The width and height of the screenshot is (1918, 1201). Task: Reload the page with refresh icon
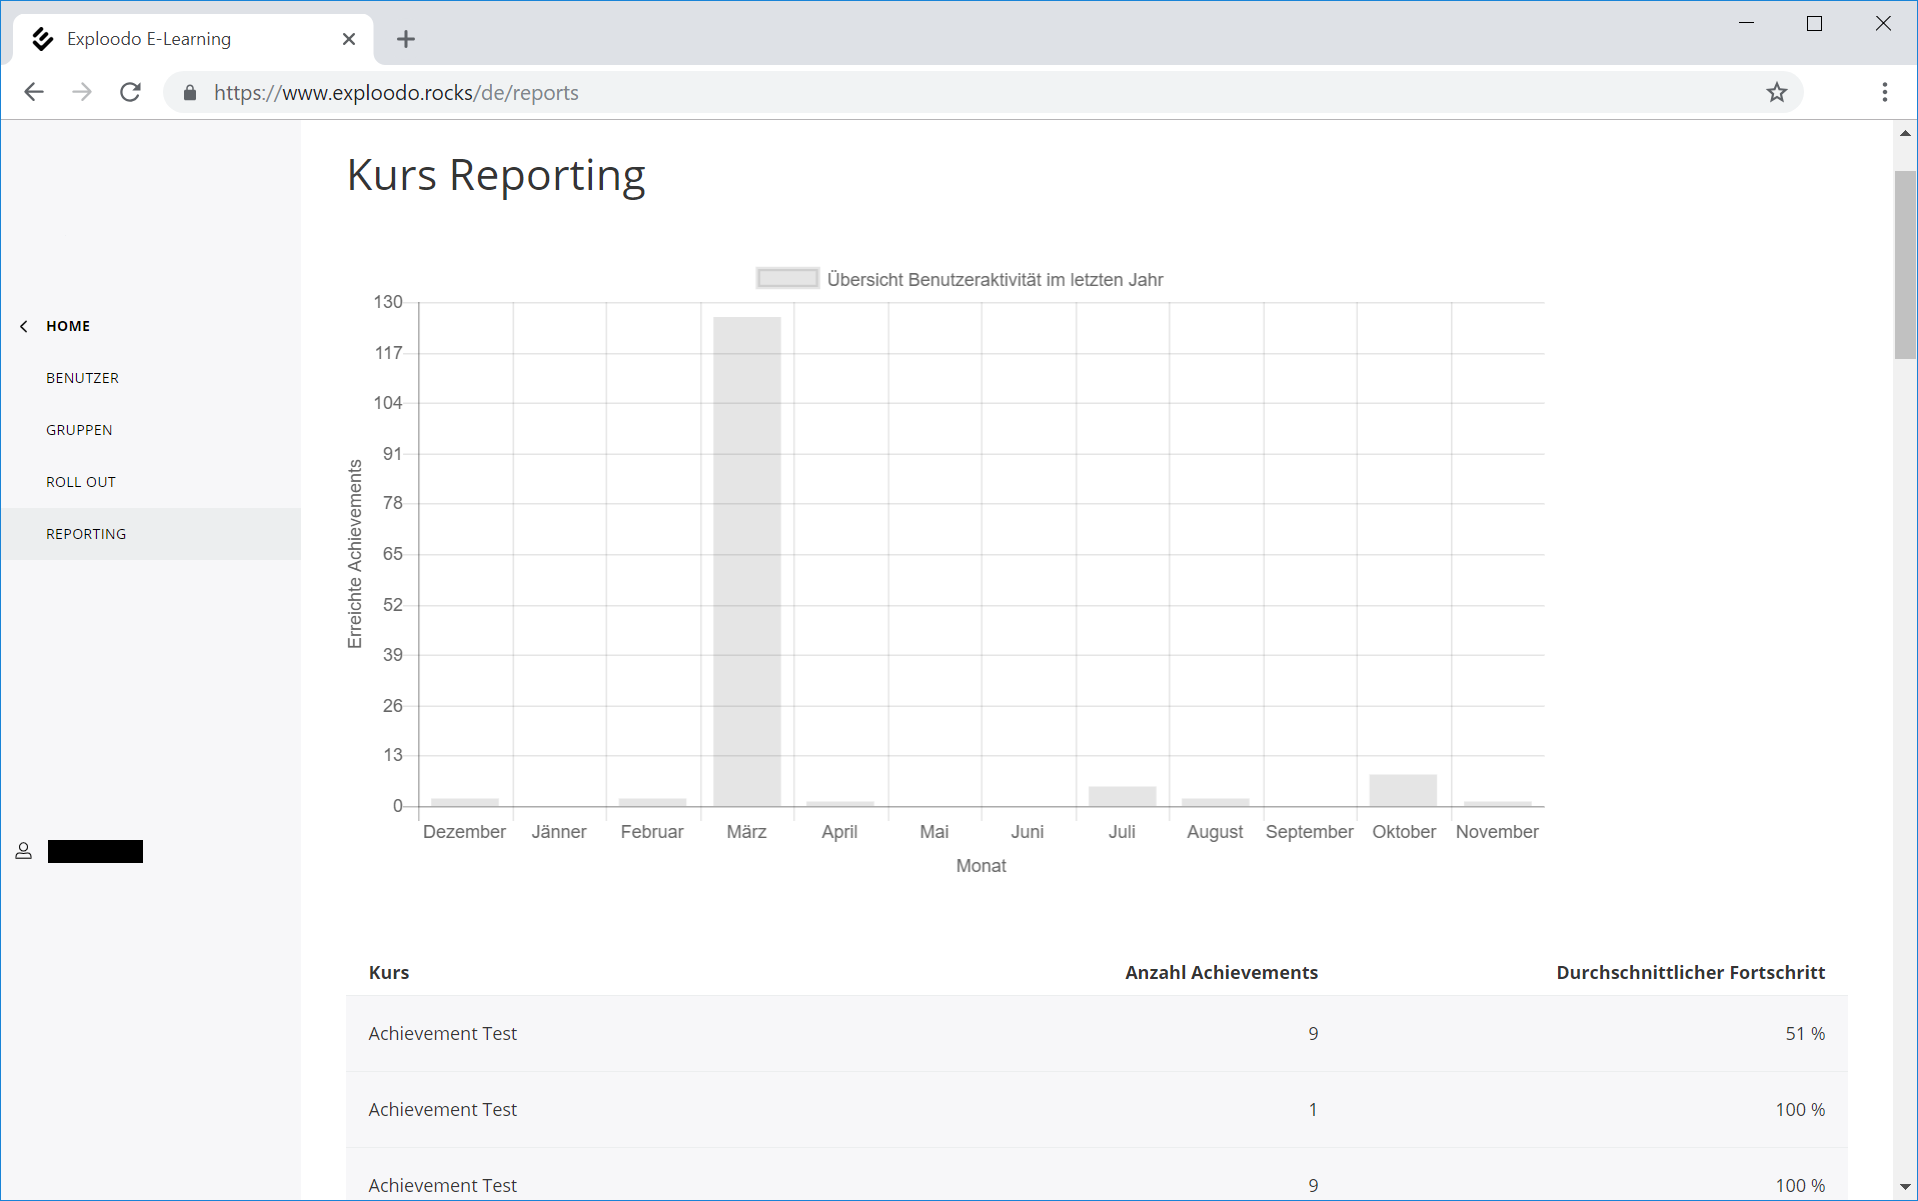[131, 92]
